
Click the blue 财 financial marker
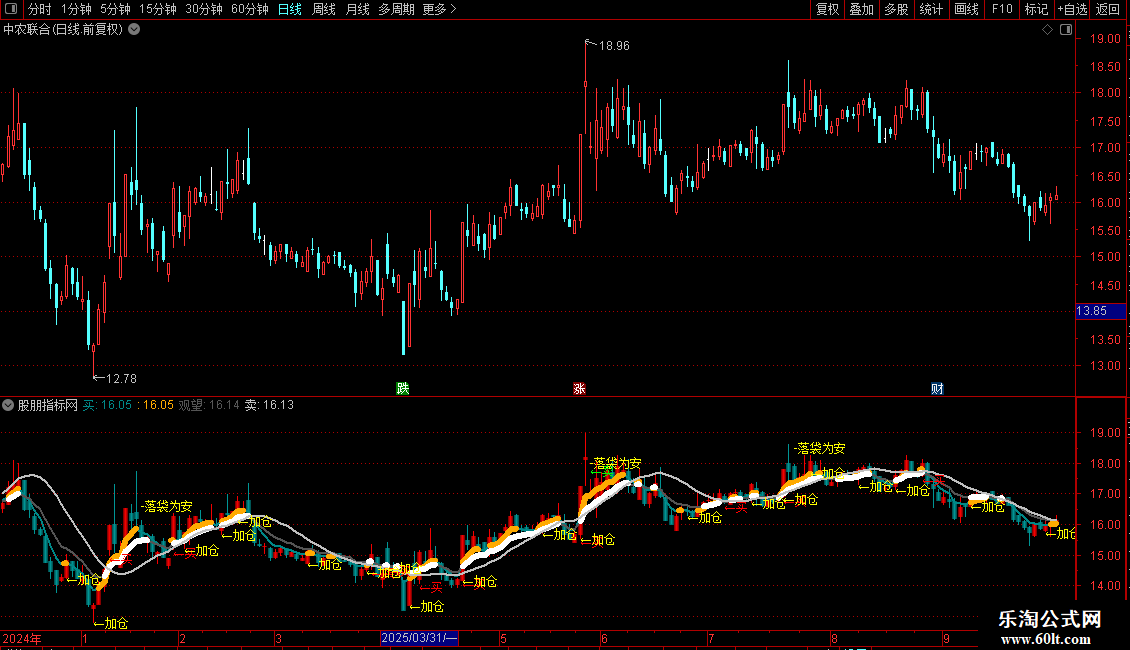[937, 389]
